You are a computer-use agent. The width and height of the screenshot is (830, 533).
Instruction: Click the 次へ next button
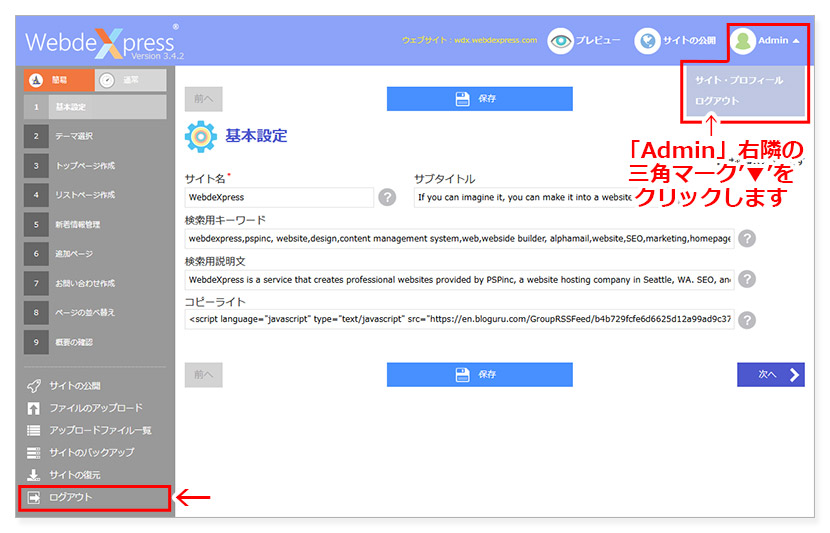(771, 375)
